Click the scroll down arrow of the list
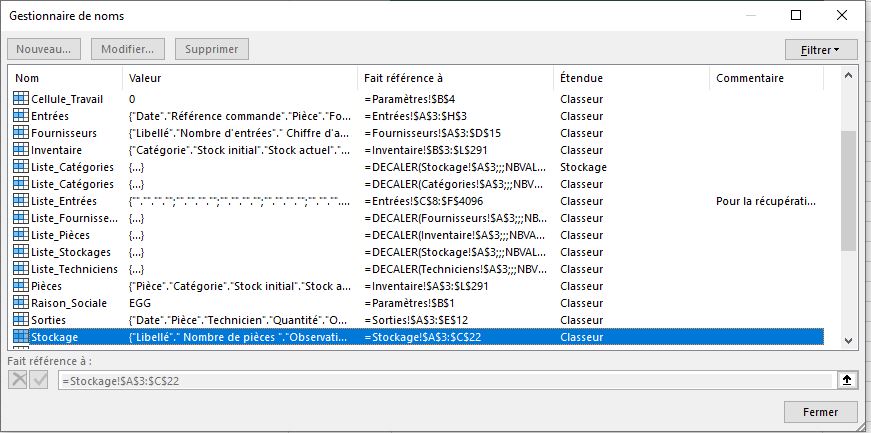Viewport: 871px width, 433px height. [849, 340]
